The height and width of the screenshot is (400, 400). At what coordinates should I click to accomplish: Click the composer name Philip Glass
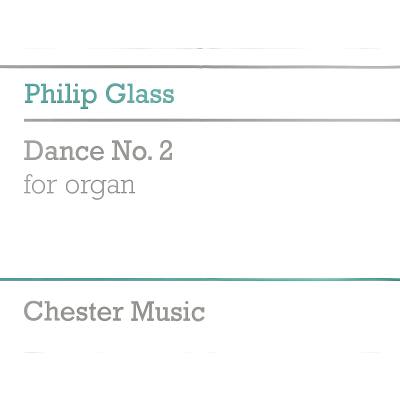point(99,95)
